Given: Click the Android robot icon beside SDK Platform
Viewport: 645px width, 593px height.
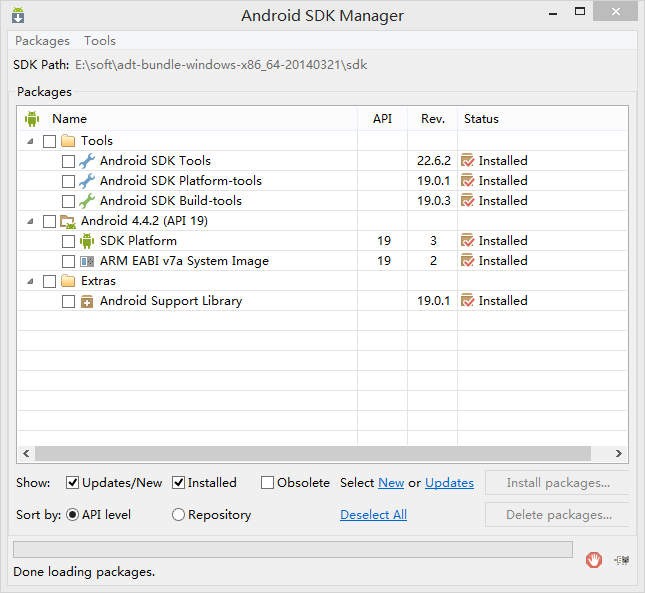Looking at the screenshot, I should click(87, 241).
